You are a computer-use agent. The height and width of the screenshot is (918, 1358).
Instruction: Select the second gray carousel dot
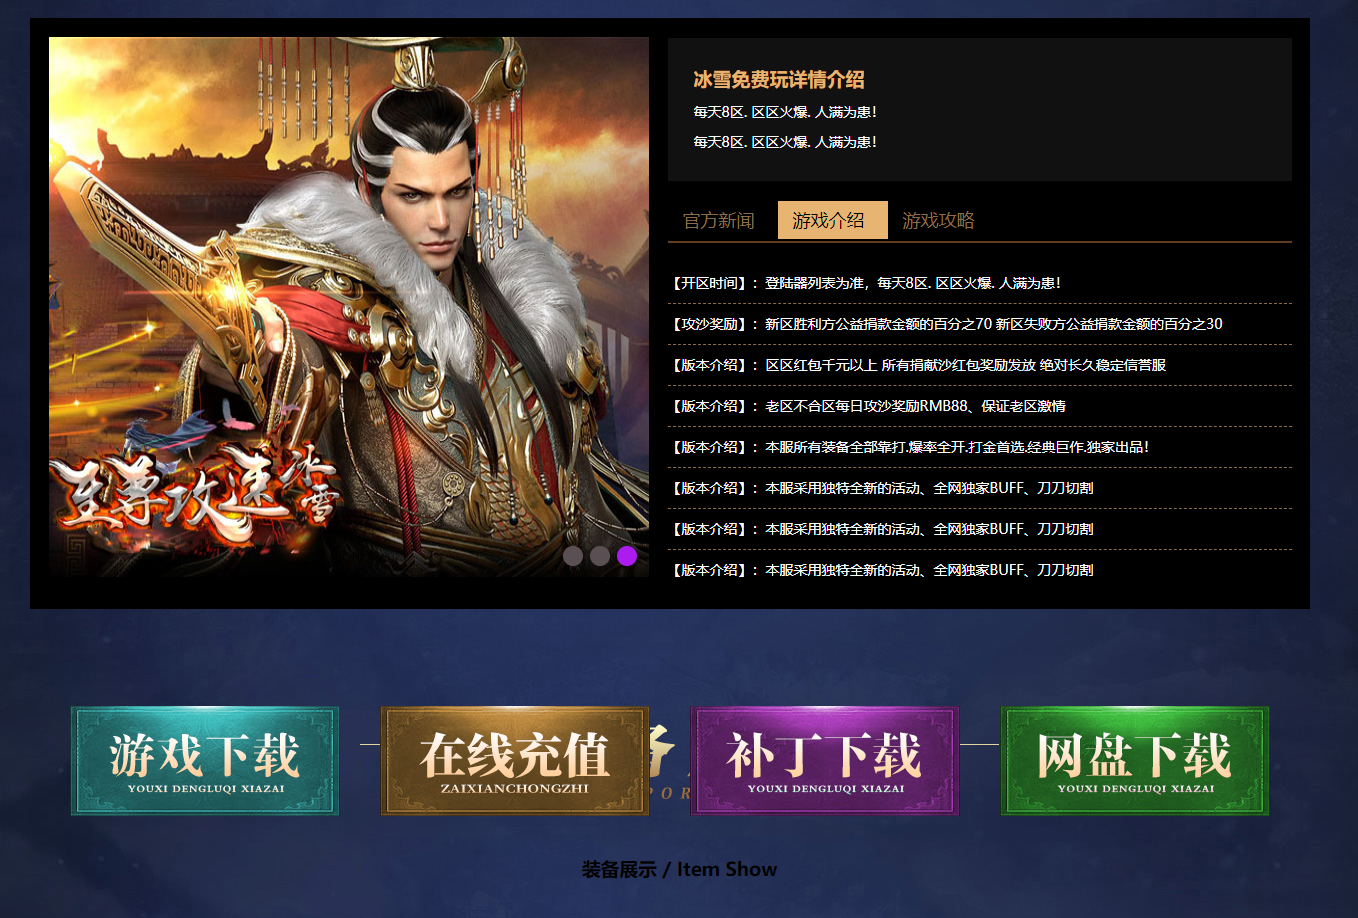600,556
